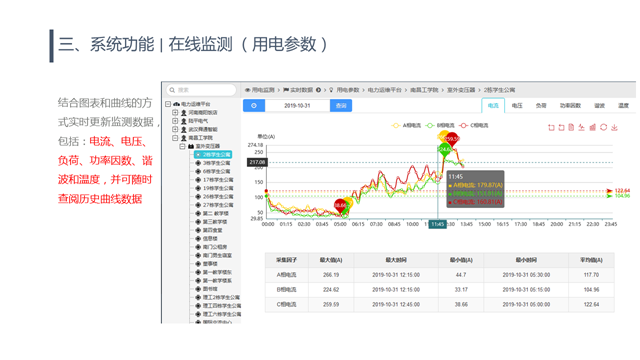Switch to the 负荷 tab
Image resolution: width=640 pixels, height=360 pixels.
541,105
